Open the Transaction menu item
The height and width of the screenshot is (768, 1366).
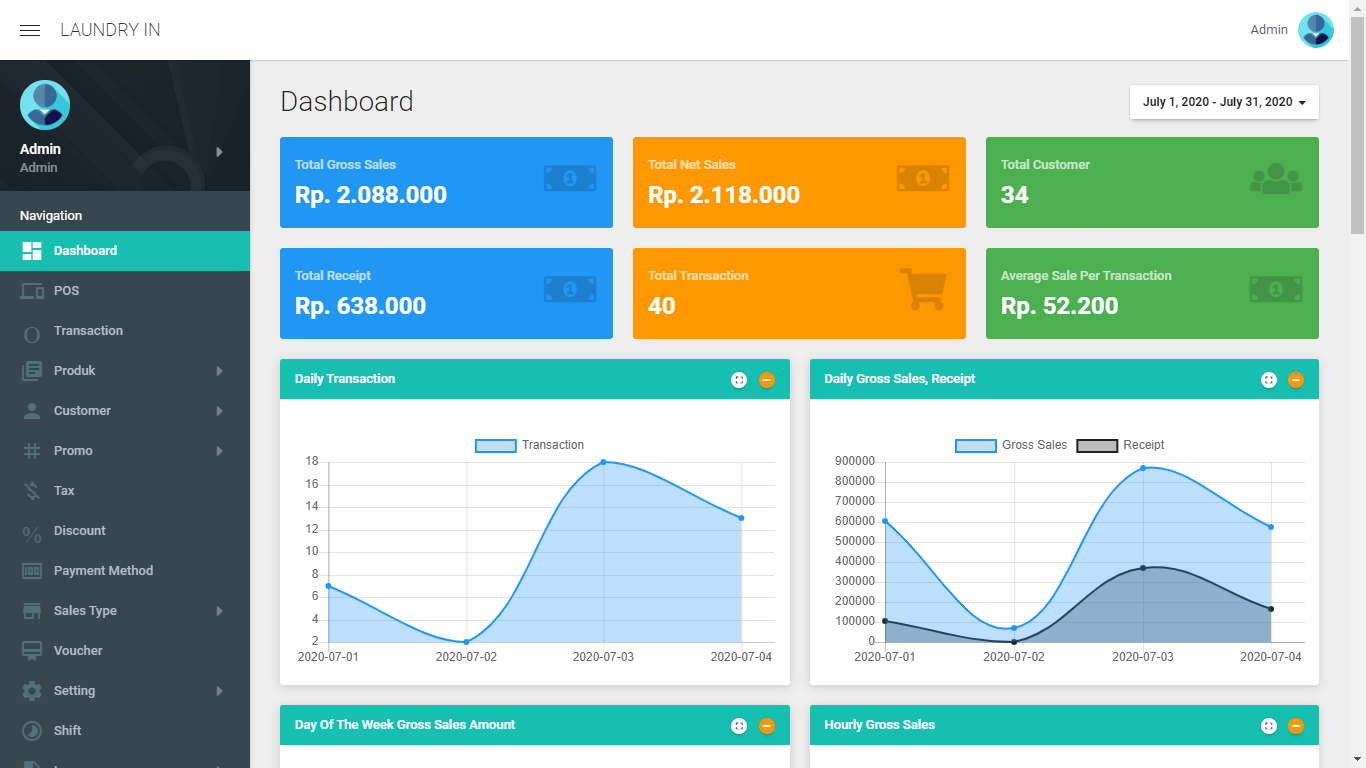coord(88,331)
